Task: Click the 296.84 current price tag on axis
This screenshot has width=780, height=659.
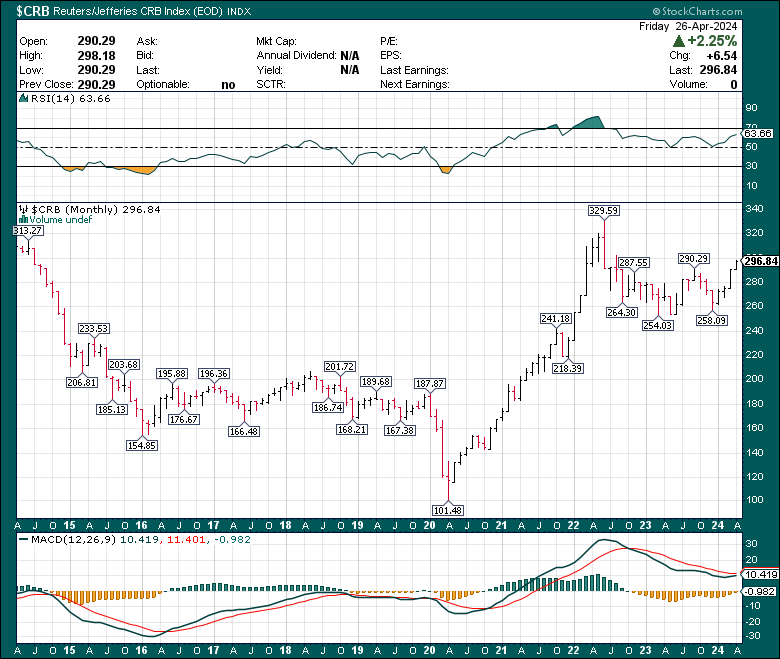Action: (x=761, y=261)
